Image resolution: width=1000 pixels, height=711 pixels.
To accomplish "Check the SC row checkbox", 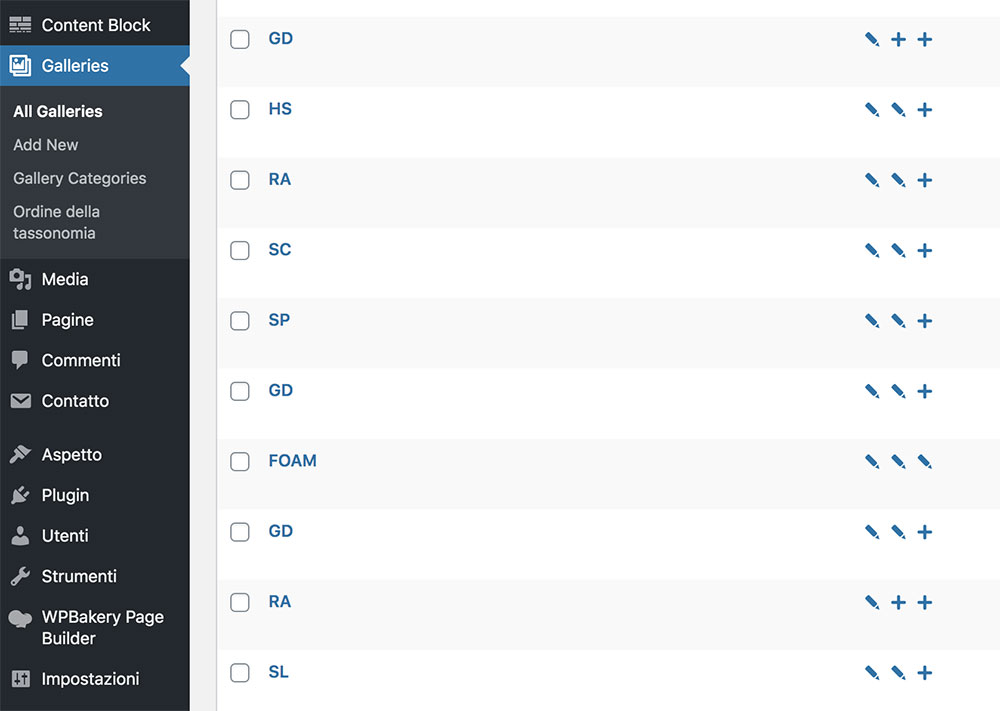I will [x=240, y=251].
